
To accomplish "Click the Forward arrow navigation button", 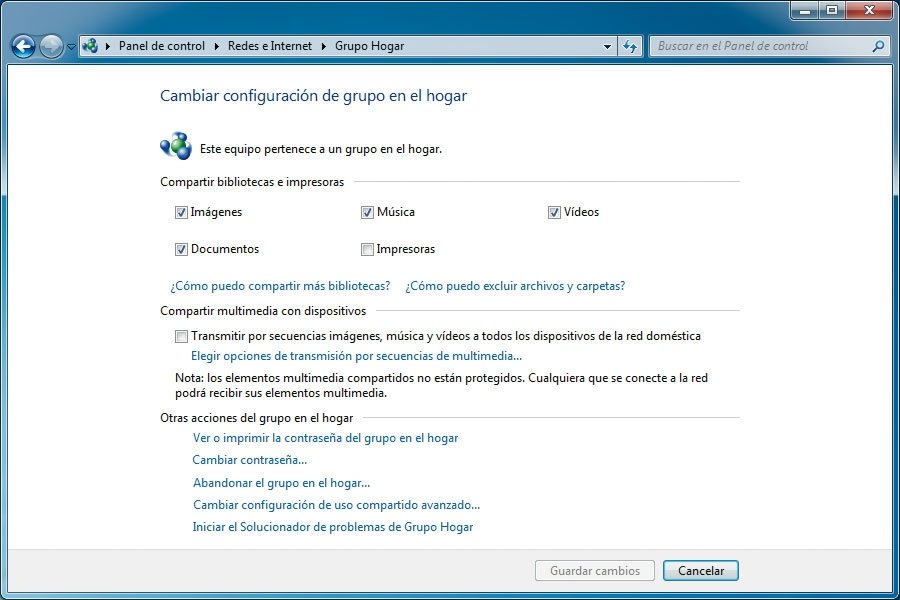I will pos(51,47).
